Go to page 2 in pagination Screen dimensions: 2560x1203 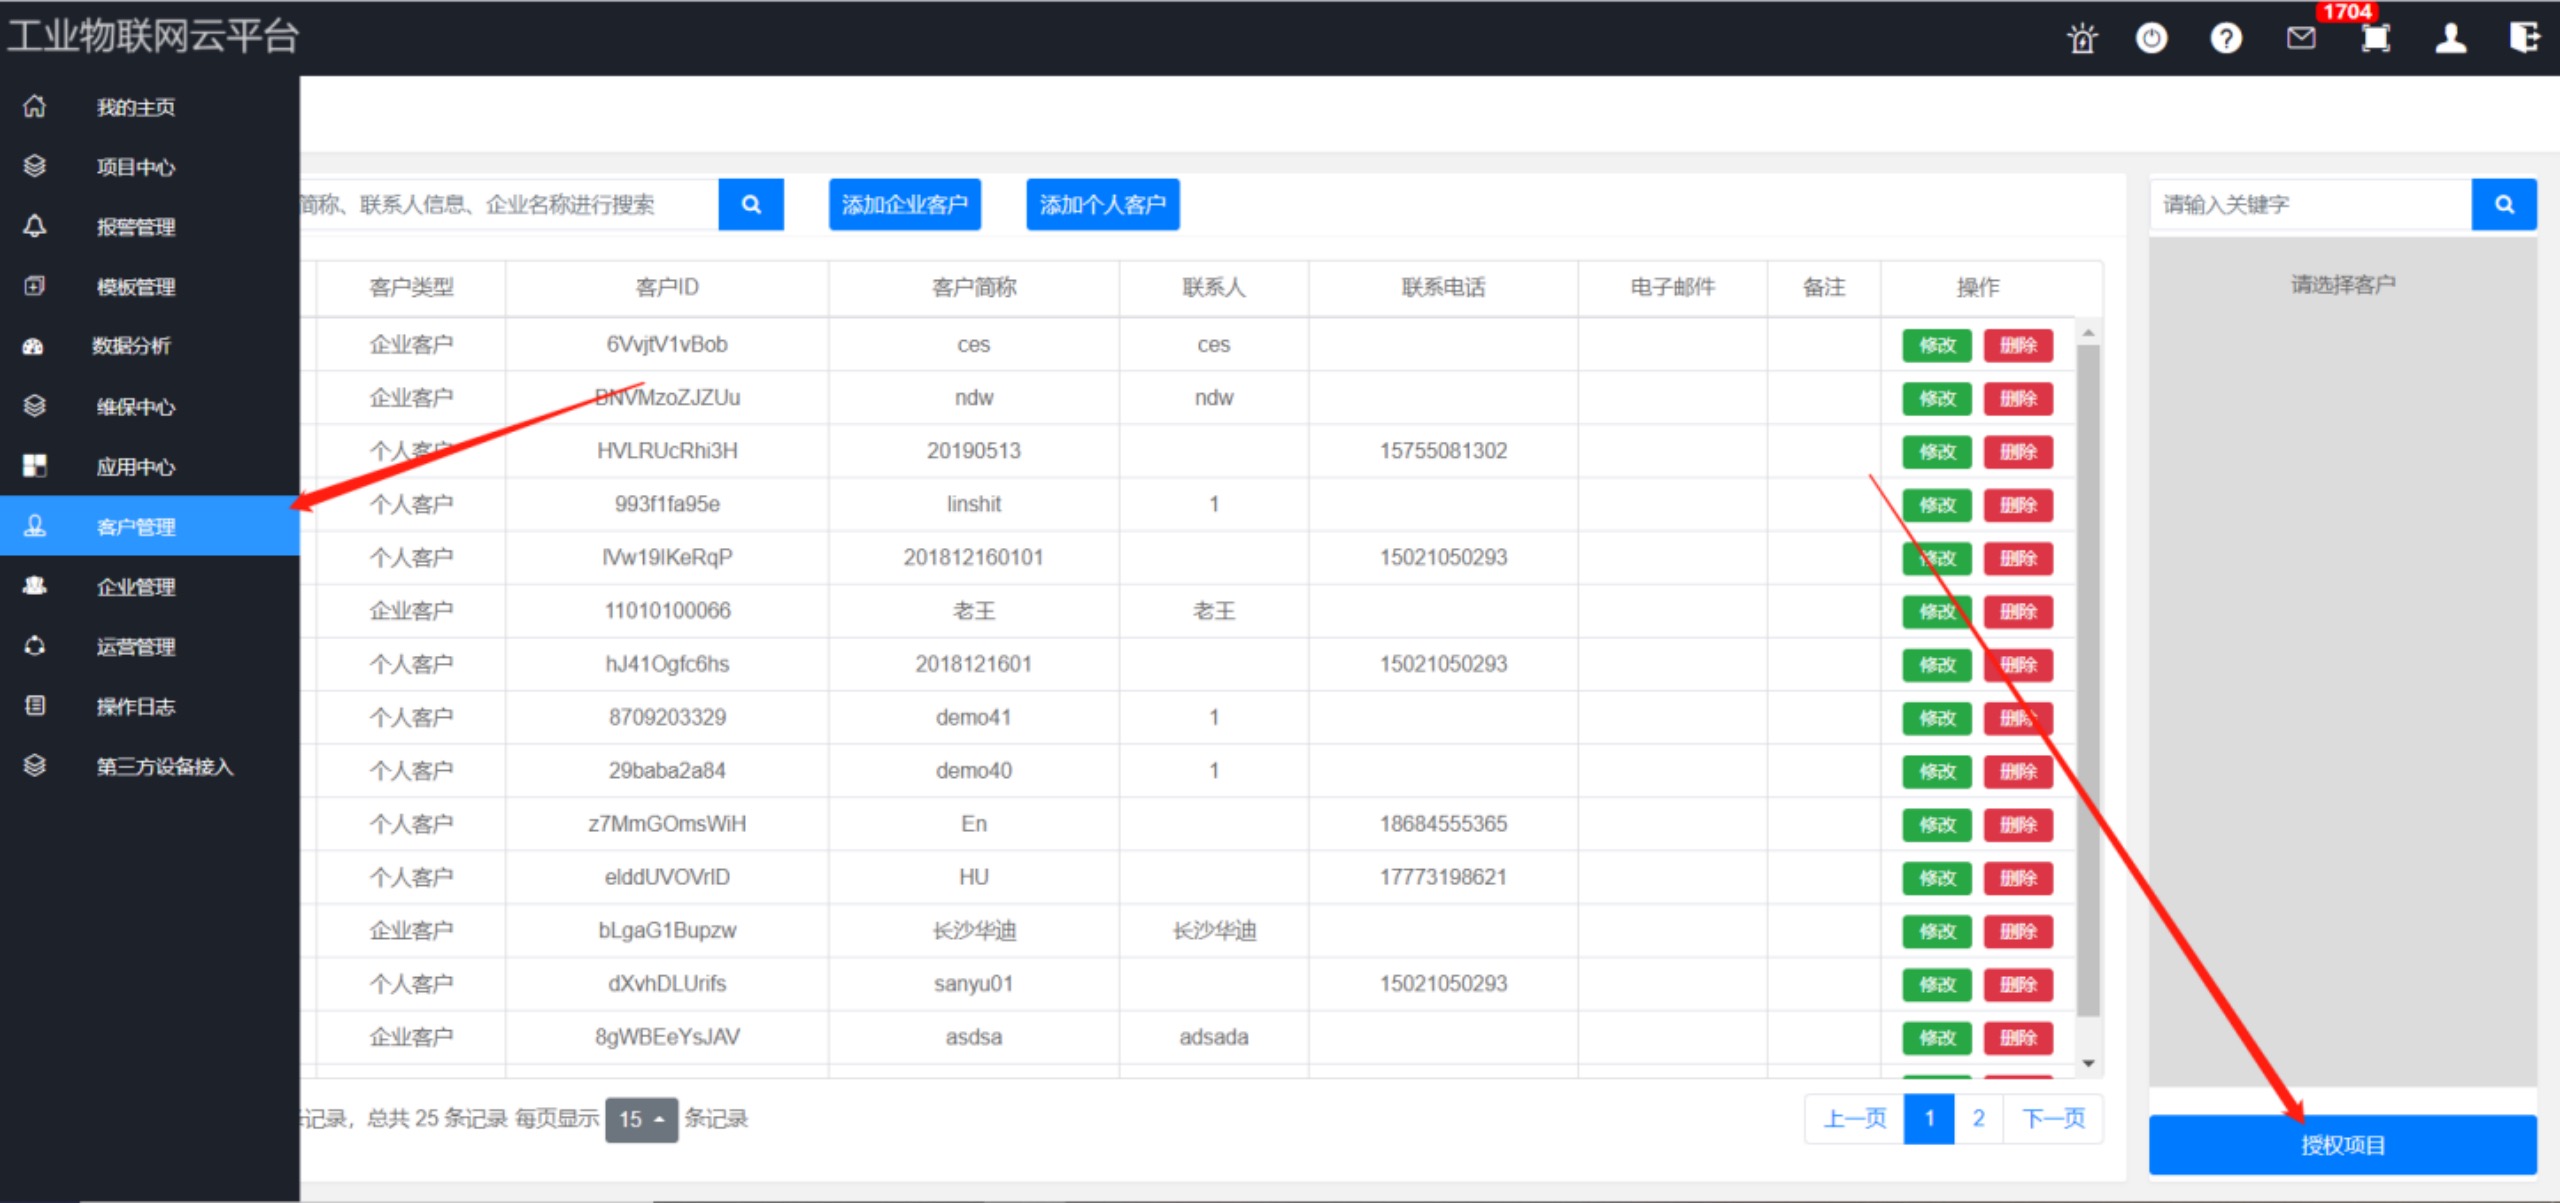pos(1978,1119)
